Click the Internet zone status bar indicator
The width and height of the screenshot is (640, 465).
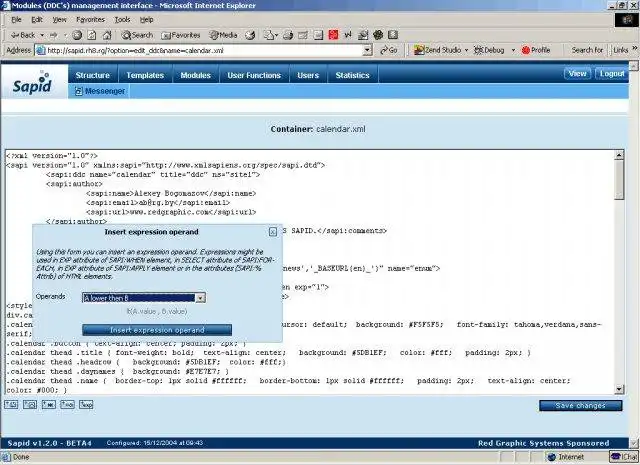click(566, 457)
